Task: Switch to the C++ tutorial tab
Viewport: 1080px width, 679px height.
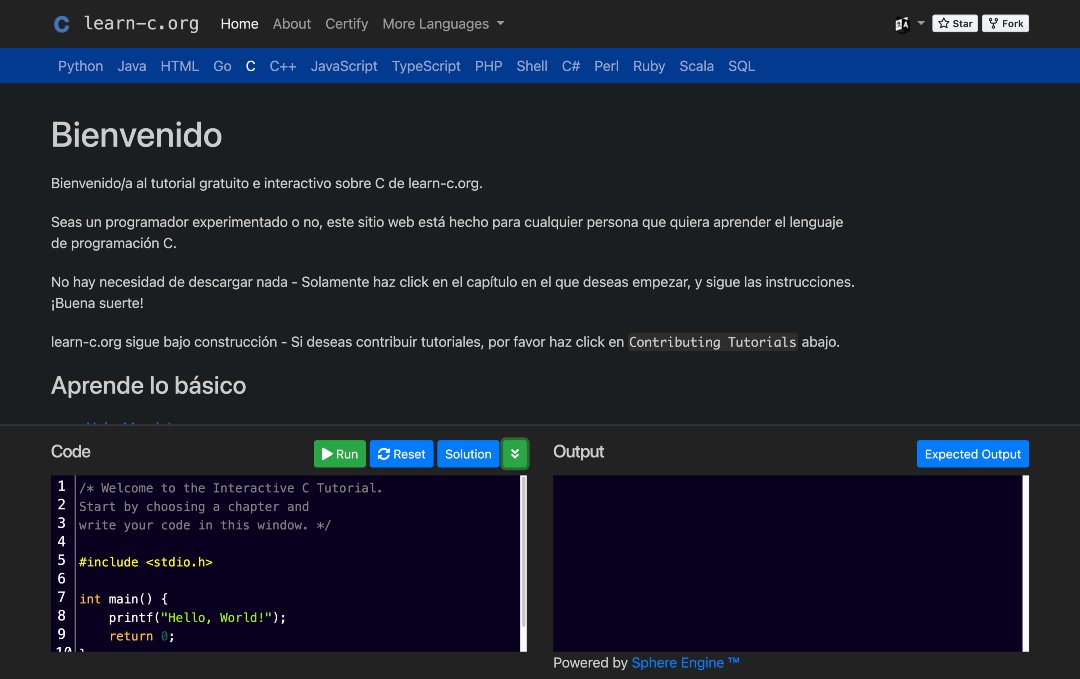Action: [281, 66]
